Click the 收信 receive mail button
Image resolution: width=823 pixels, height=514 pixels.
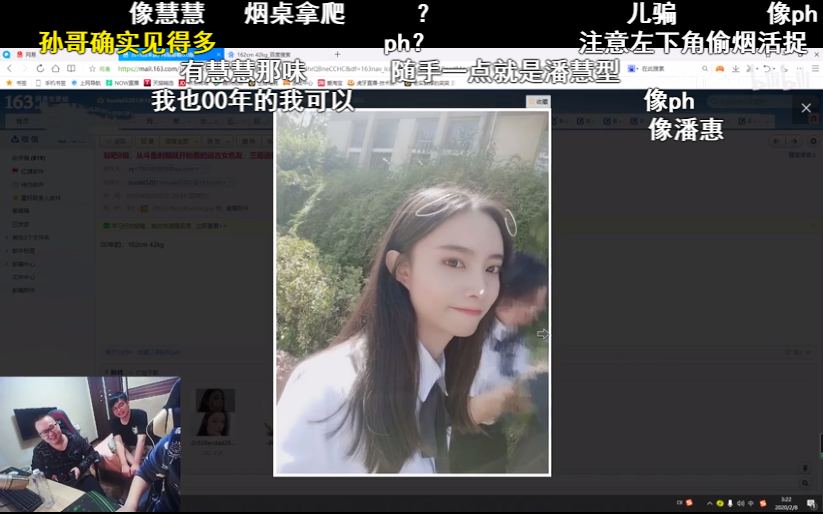point(25,139)
